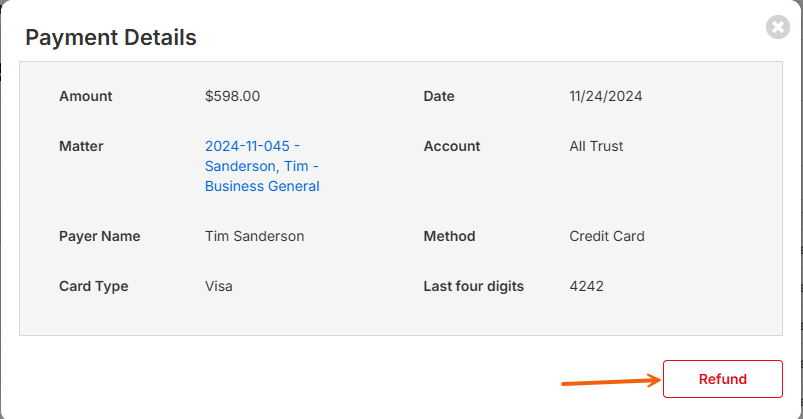
Task: Click the $598.00 amount value
Action: coord(232,97)
